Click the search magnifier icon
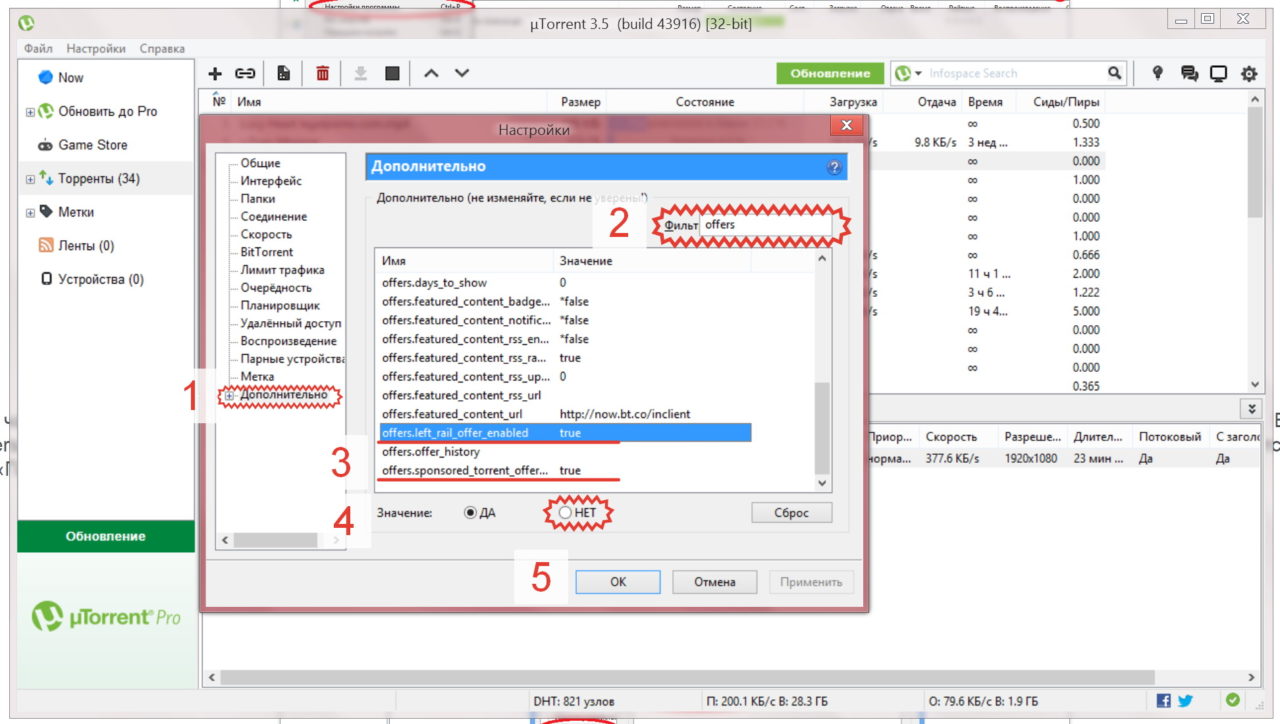The height and width of the screenshot is (724, 1280). click(x=1115, y=73)
